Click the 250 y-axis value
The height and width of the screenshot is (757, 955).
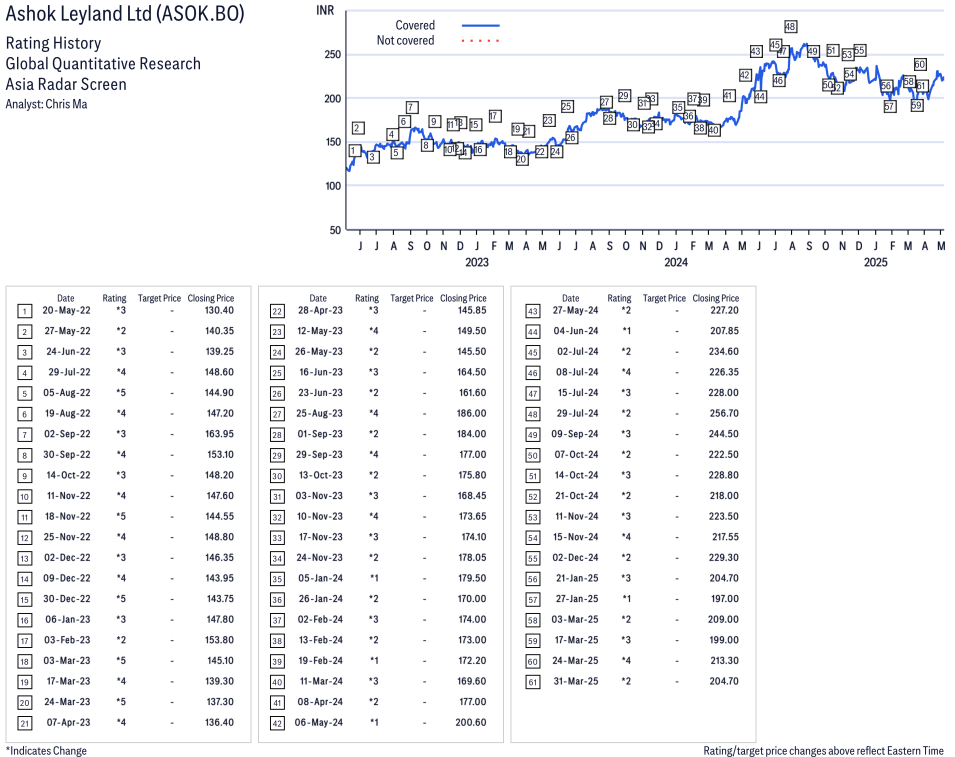pos(333,55)
